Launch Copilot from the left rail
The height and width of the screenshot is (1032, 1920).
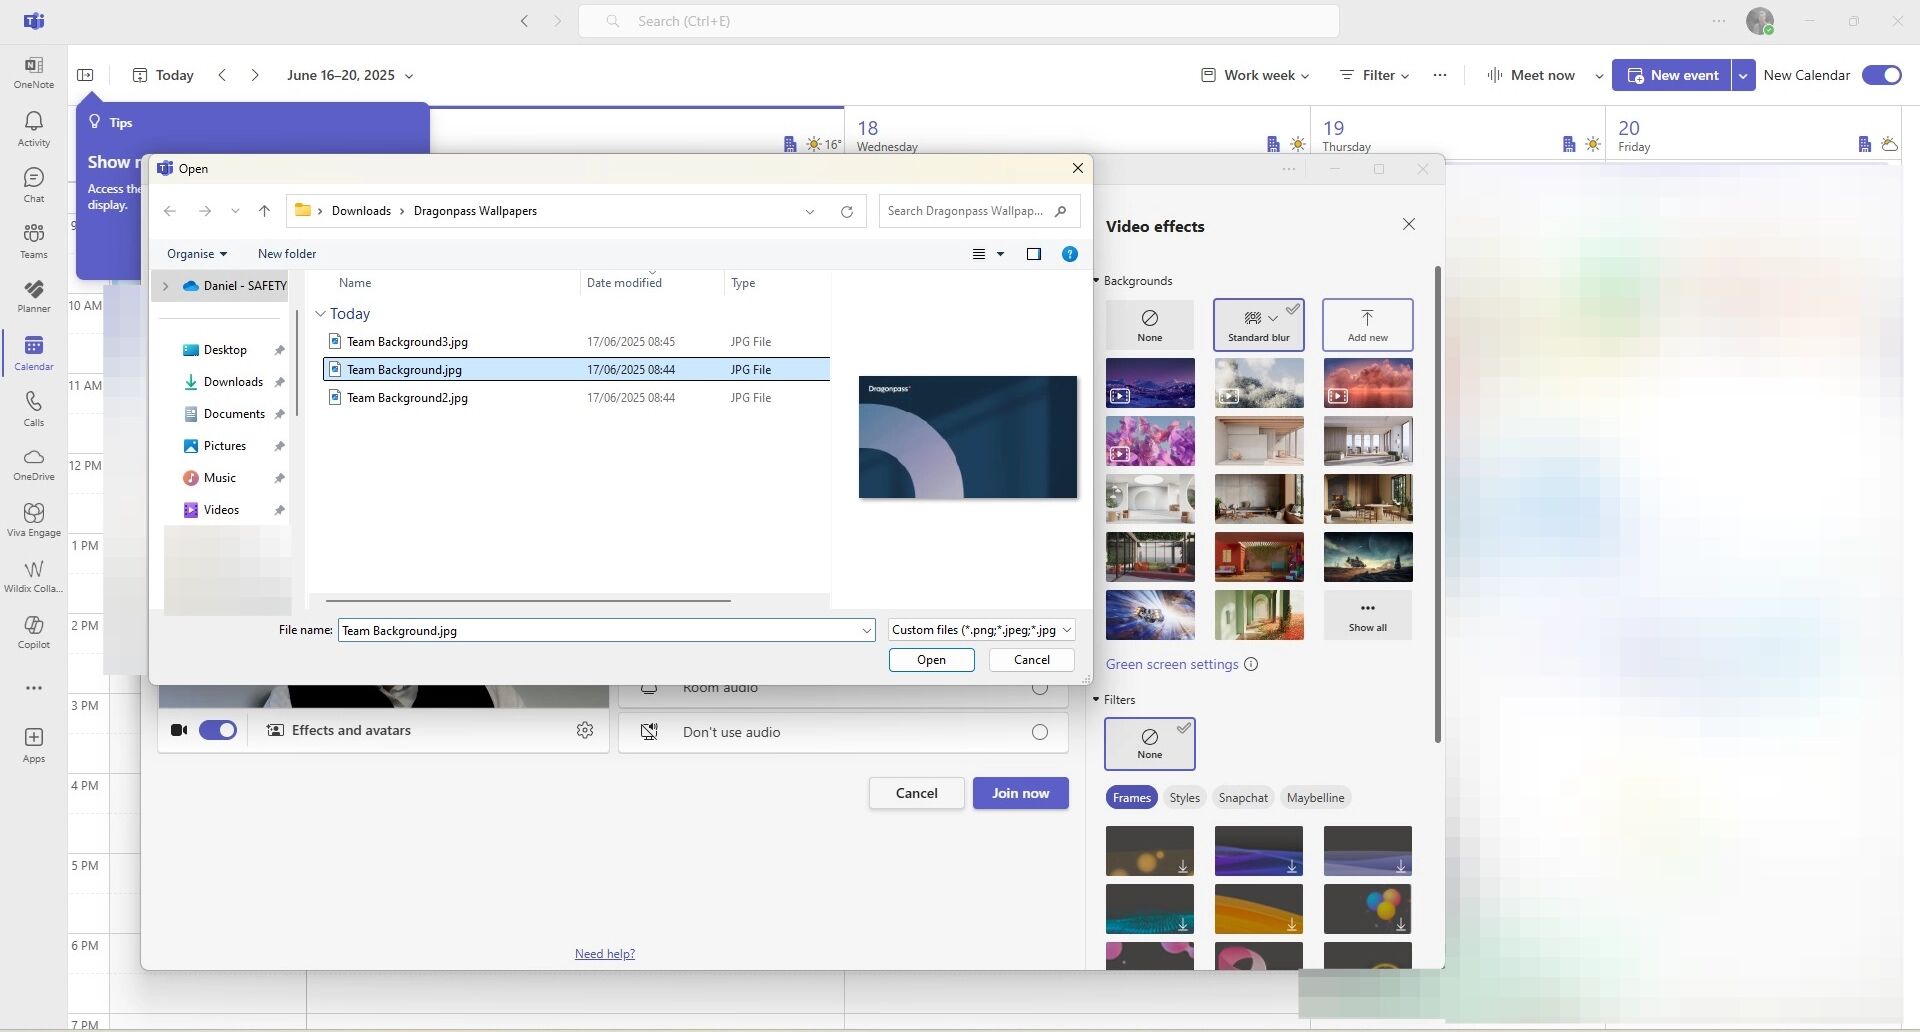[x=33, y=631]
